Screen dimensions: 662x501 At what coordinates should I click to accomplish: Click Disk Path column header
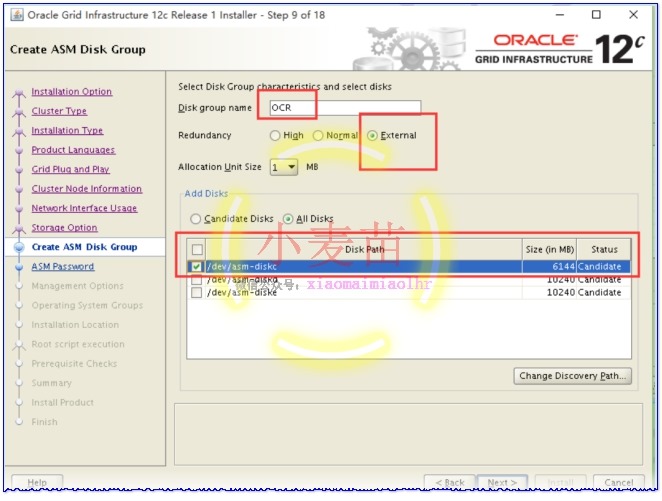[x=365, y=249]
